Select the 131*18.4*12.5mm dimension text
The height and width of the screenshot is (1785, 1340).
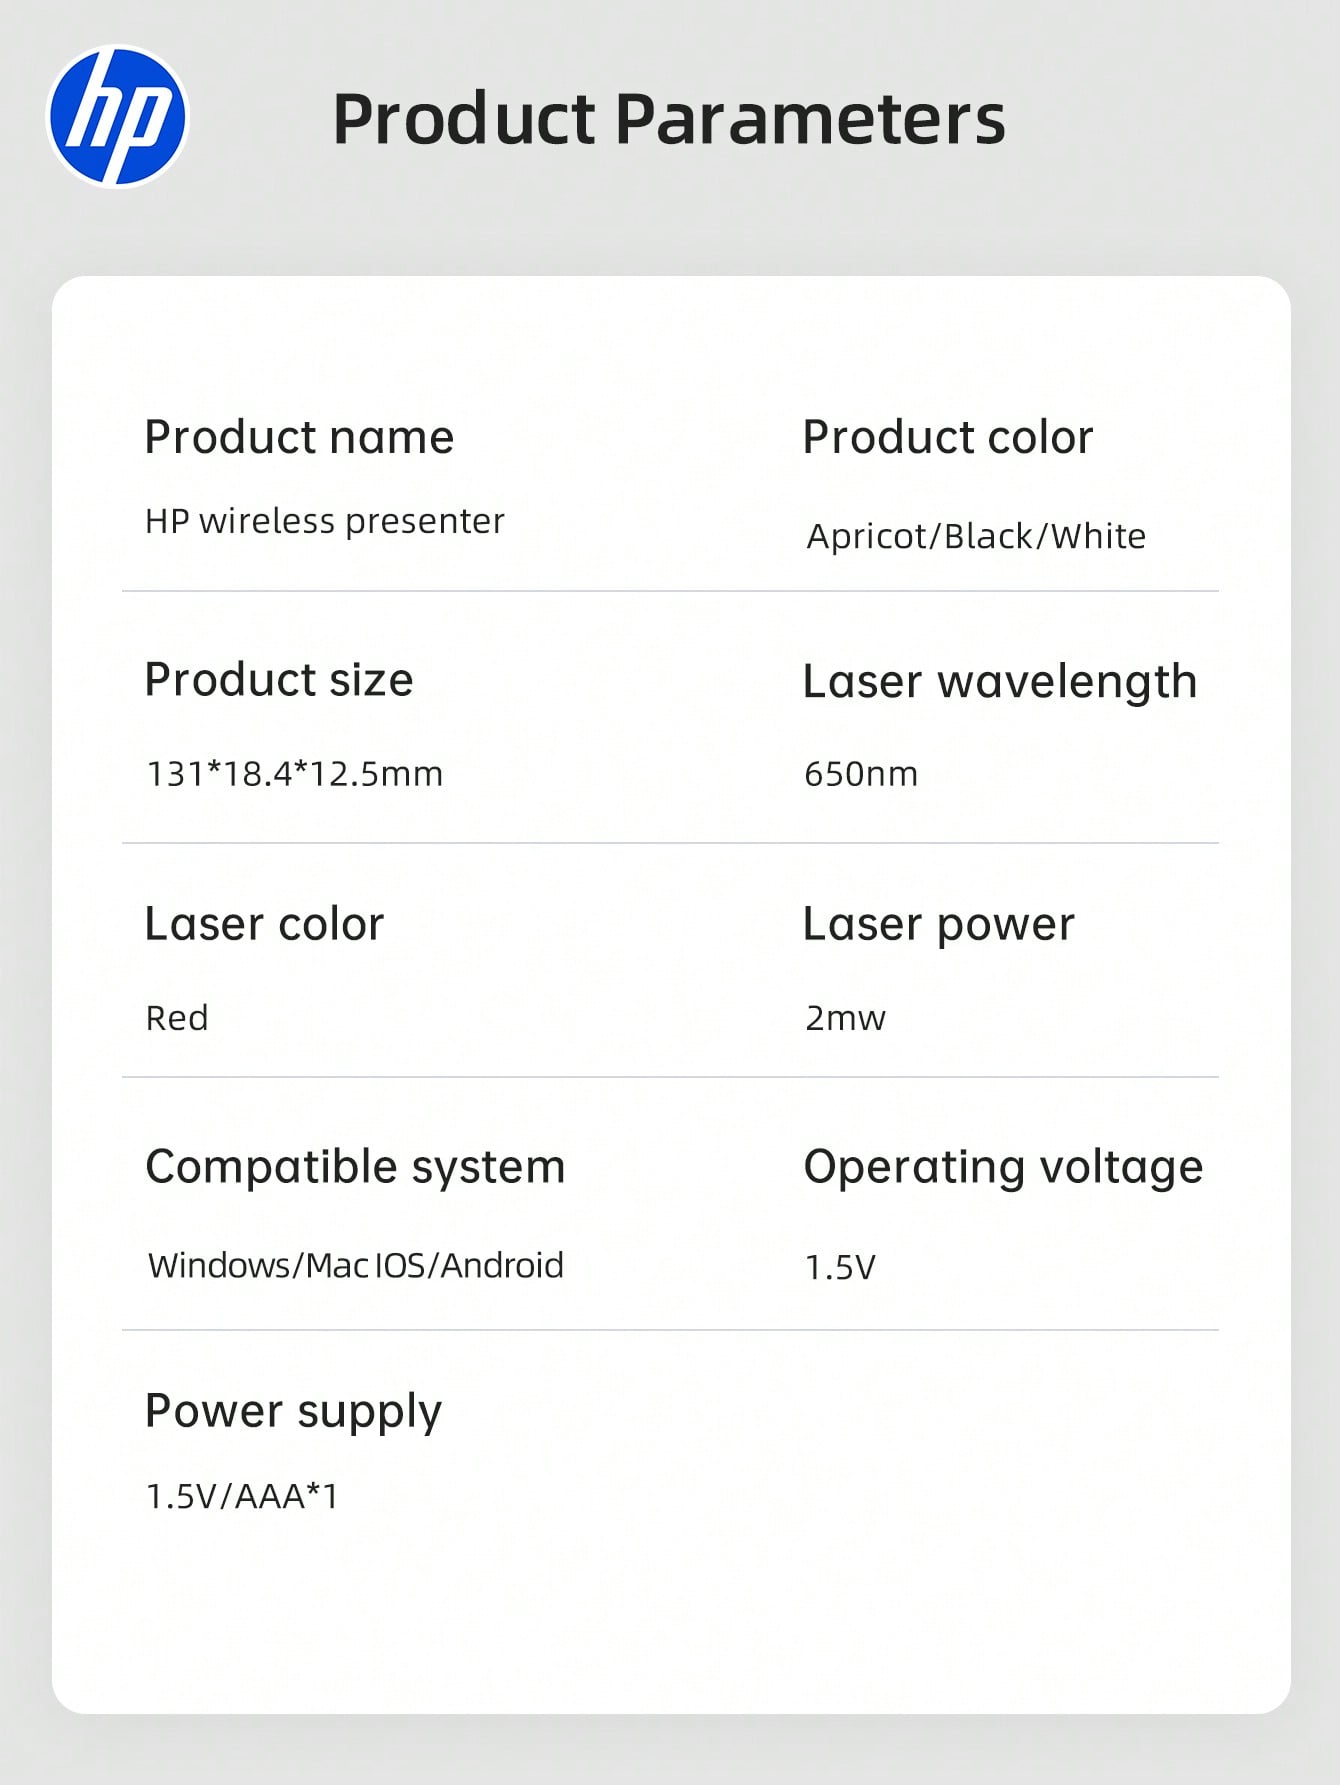tap(295, 774)
